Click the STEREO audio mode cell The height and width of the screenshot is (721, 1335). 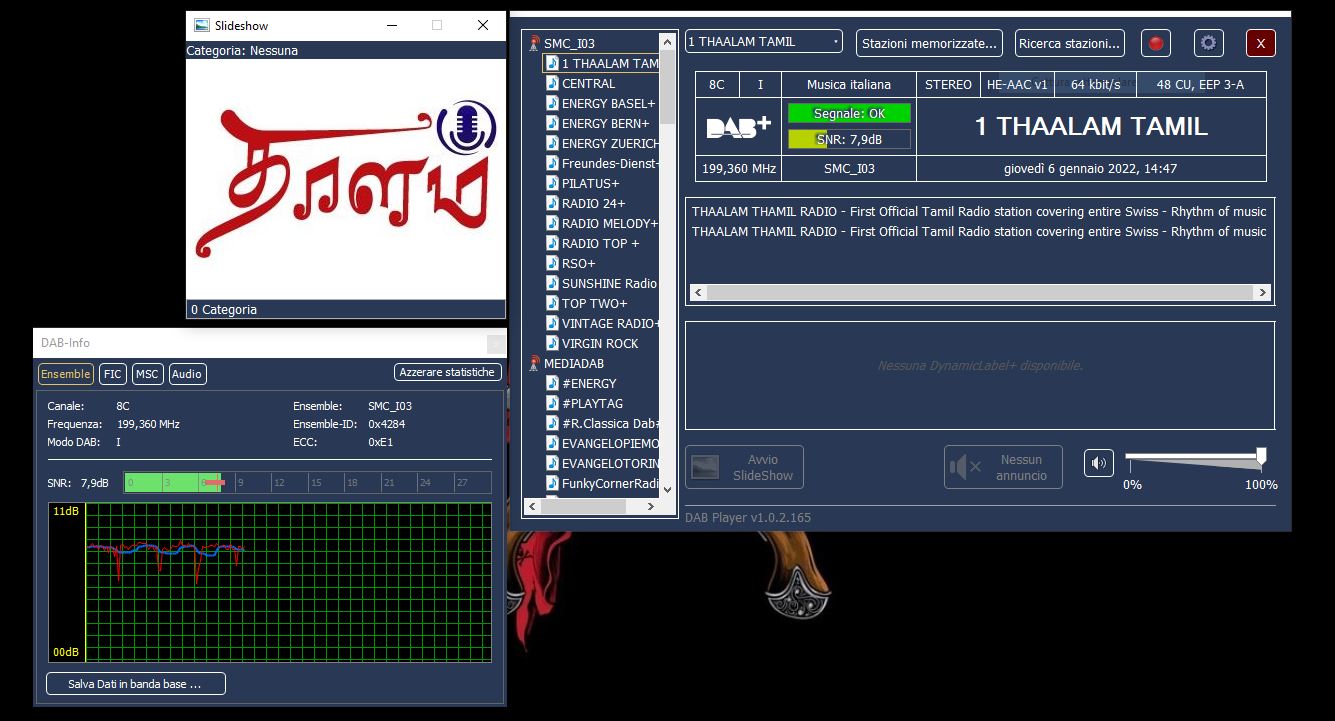[x=948, y=85]
